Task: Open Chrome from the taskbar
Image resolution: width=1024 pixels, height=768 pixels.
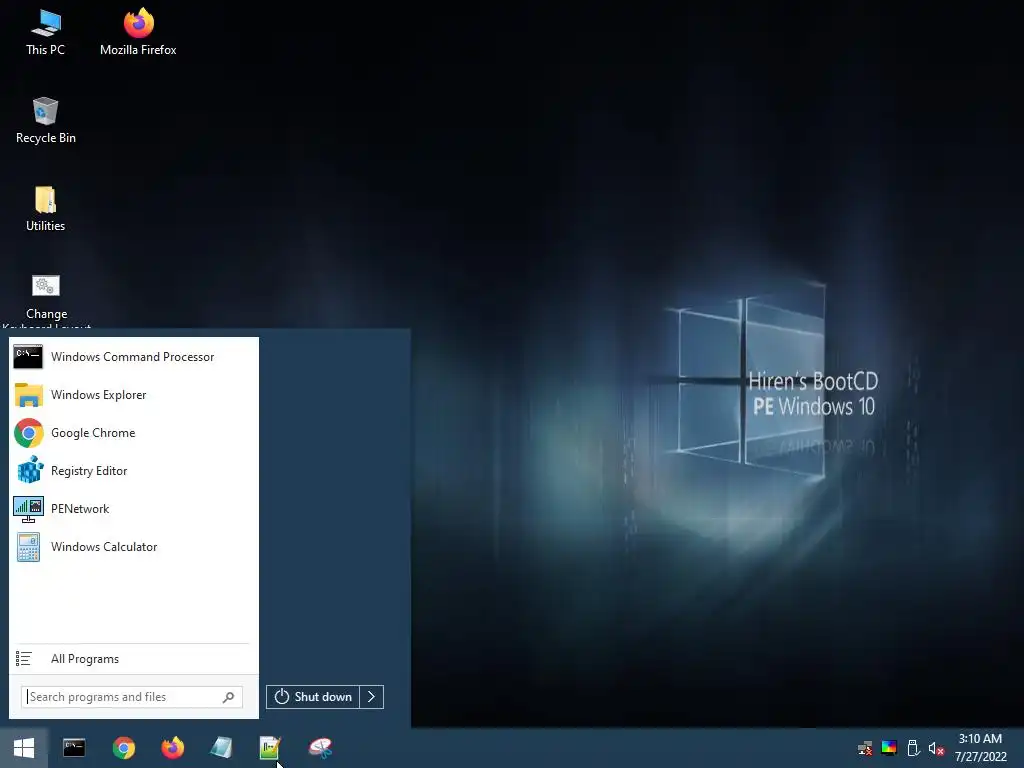Action: click(x=123, y=748)
